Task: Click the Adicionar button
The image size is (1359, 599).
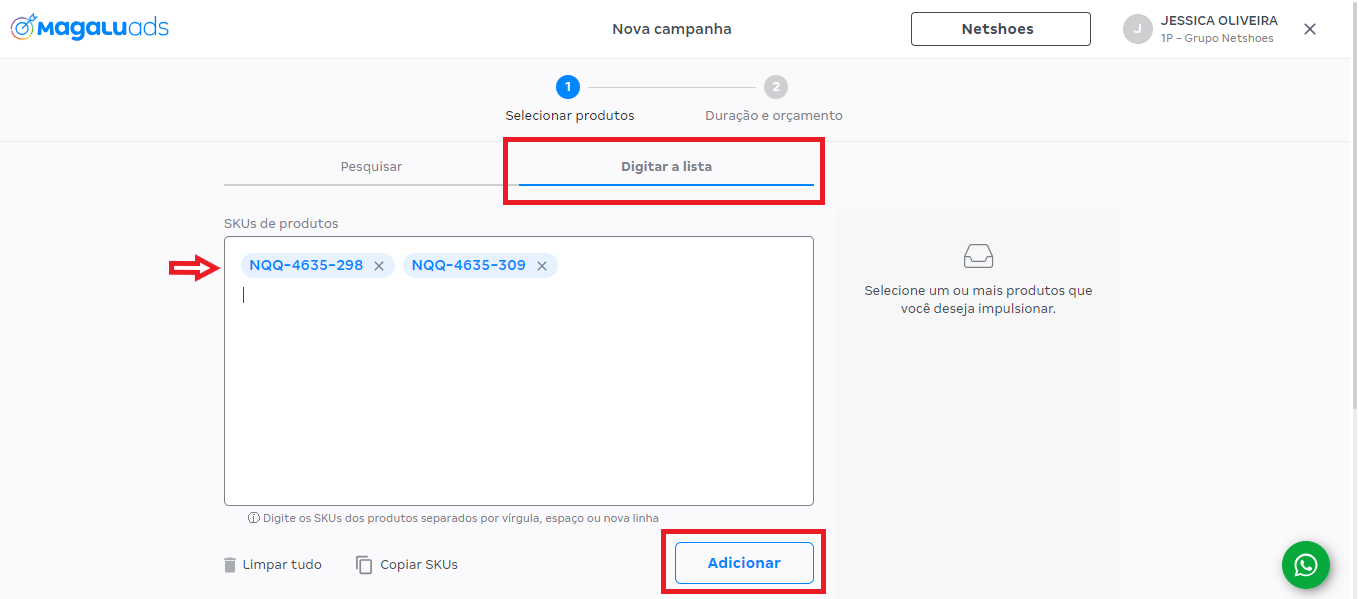Action: tap(744, 563)
